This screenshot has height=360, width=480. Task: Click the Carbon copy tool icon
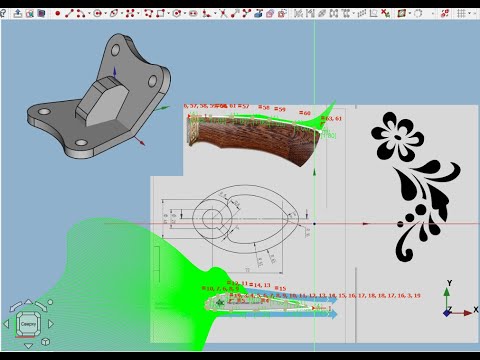pos(270,14)
